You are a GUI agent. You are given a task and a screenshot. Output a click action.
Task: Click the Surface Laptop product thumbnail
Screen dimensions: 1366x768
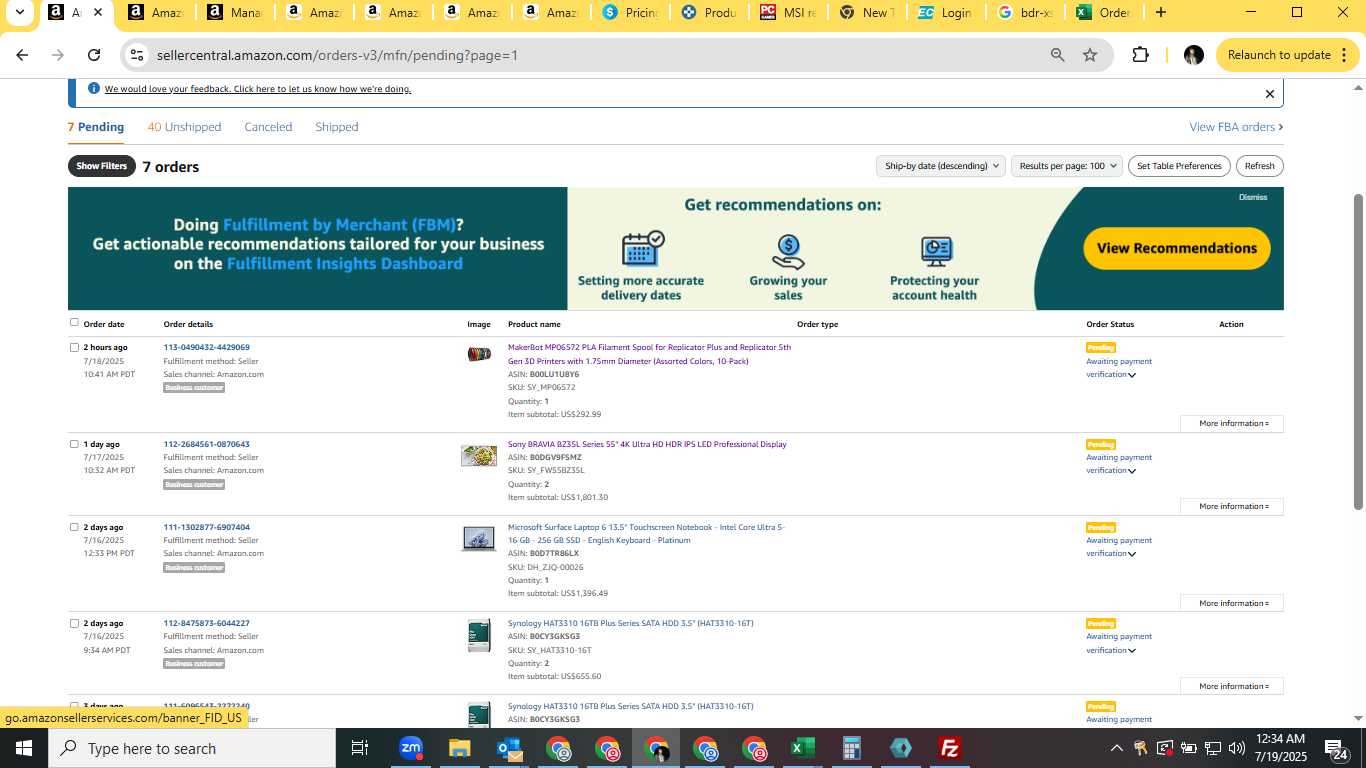click(x=479, y=538)
